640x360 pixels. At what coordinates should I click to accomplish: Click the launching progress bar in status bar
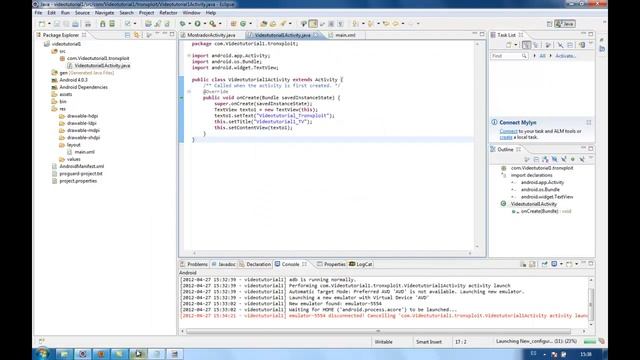click(589, 342)
